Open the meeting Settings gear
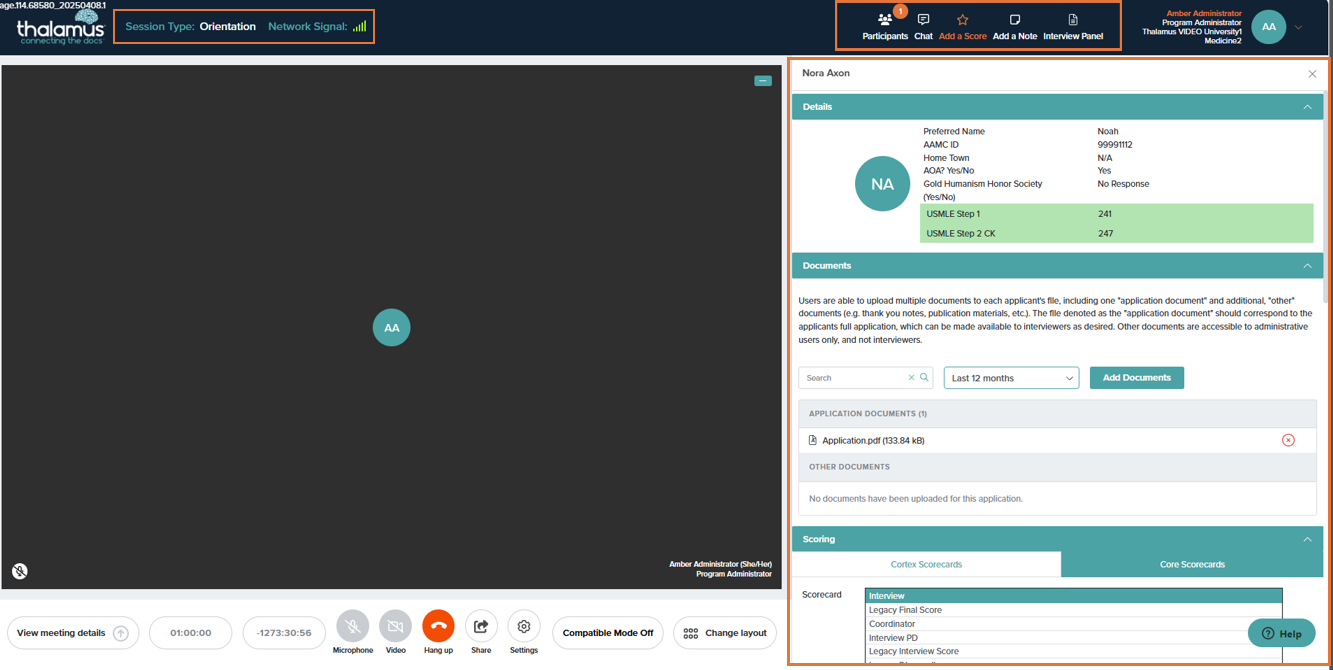 524,626
